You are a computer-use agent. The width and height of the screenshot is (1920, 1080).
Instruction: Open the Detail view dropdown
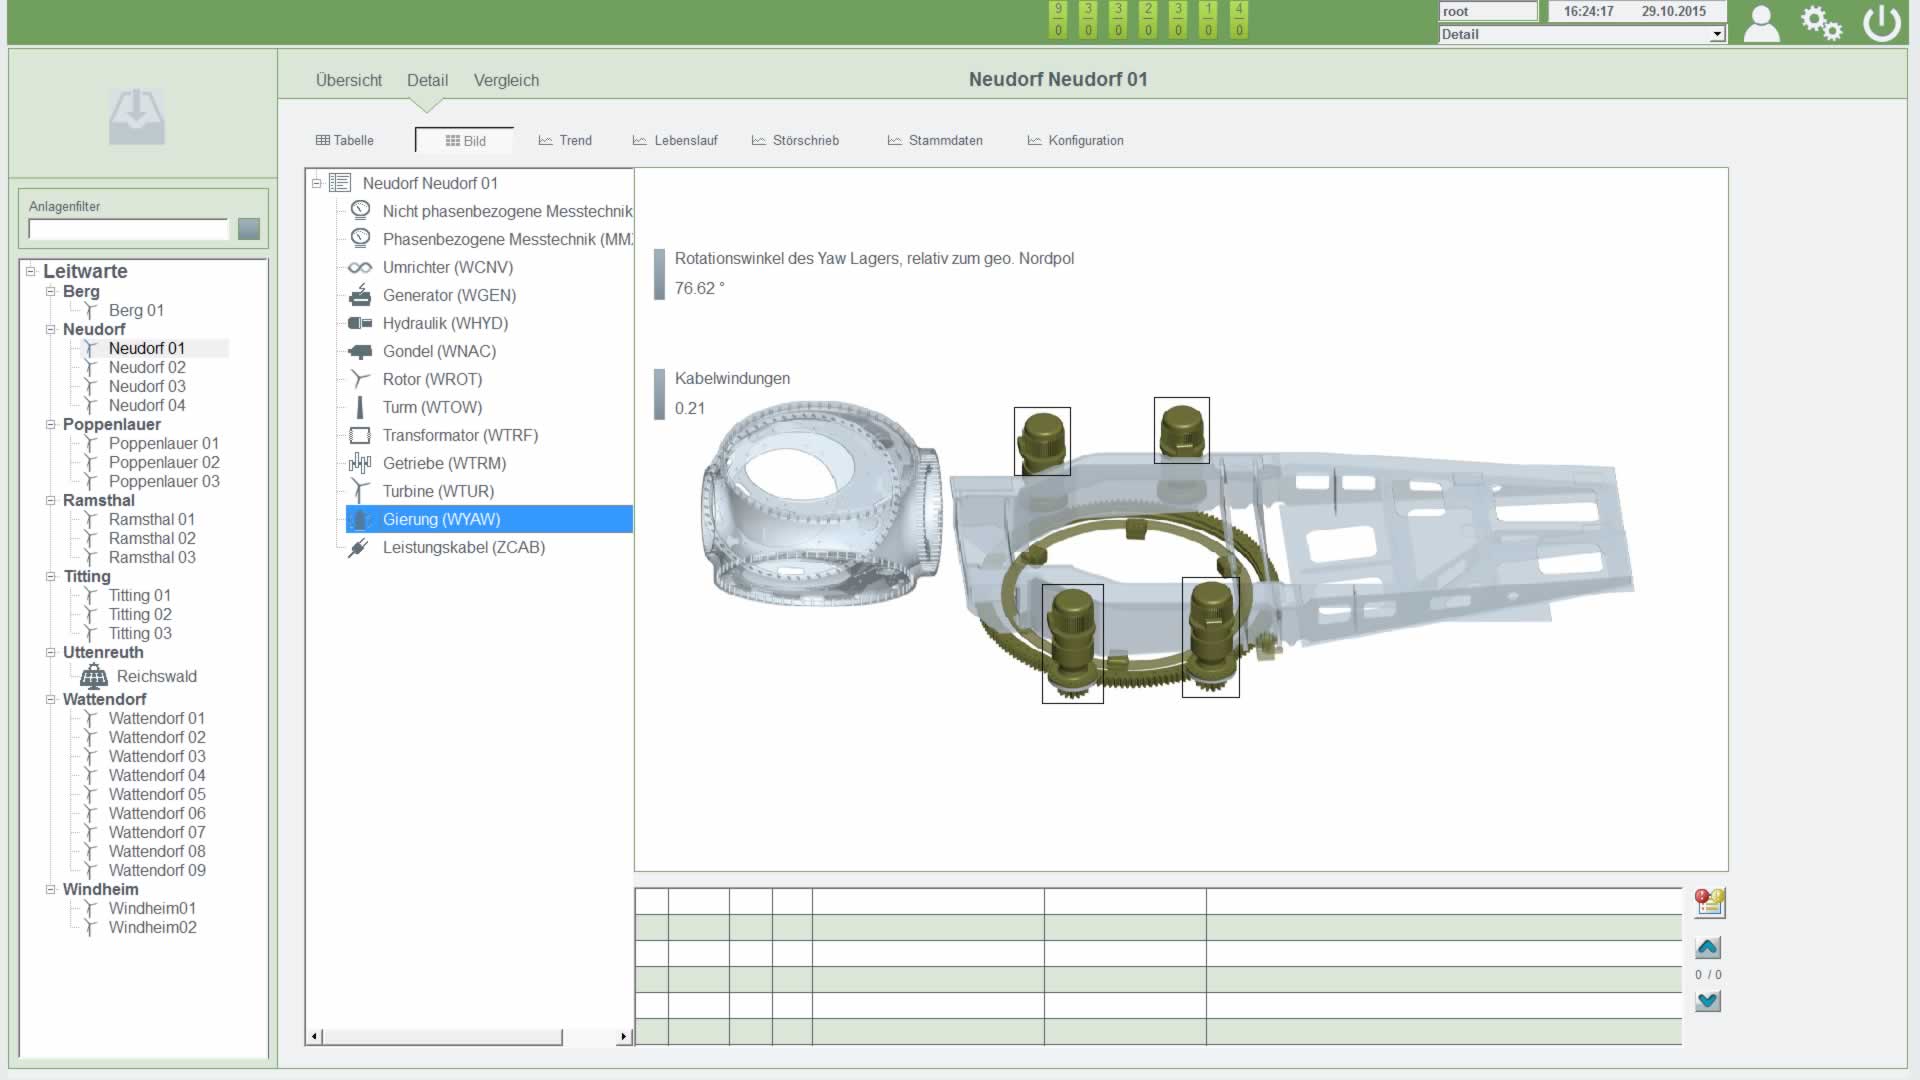(1717, 34)
